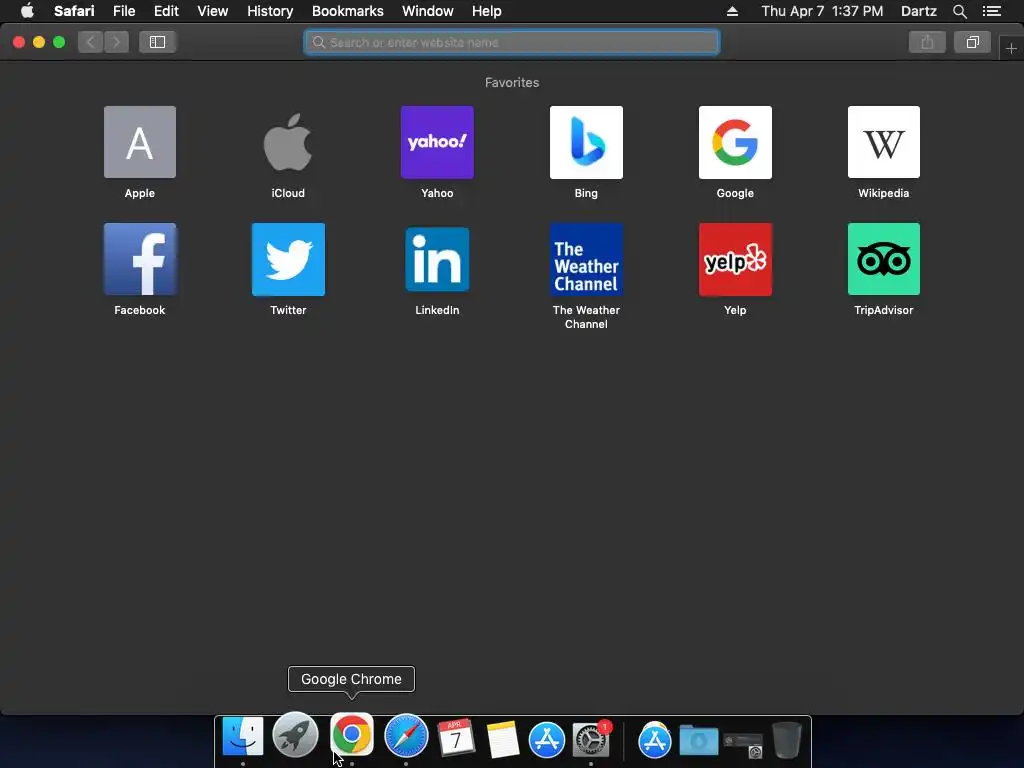Open Notes from the Dock
Image resolution: width=1024 pixels, height=768 pixels.
[502, 739]
